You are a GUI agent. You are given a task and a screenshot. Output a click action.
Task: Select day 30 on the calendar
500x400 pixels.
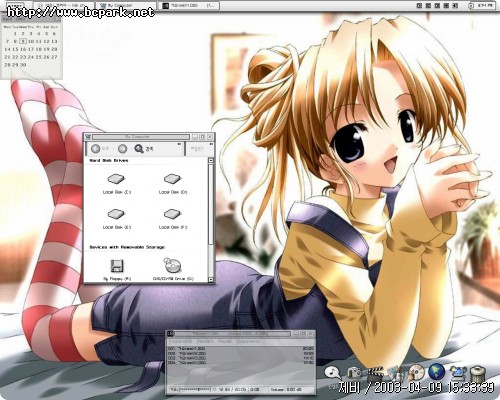(x=23, y=65)
